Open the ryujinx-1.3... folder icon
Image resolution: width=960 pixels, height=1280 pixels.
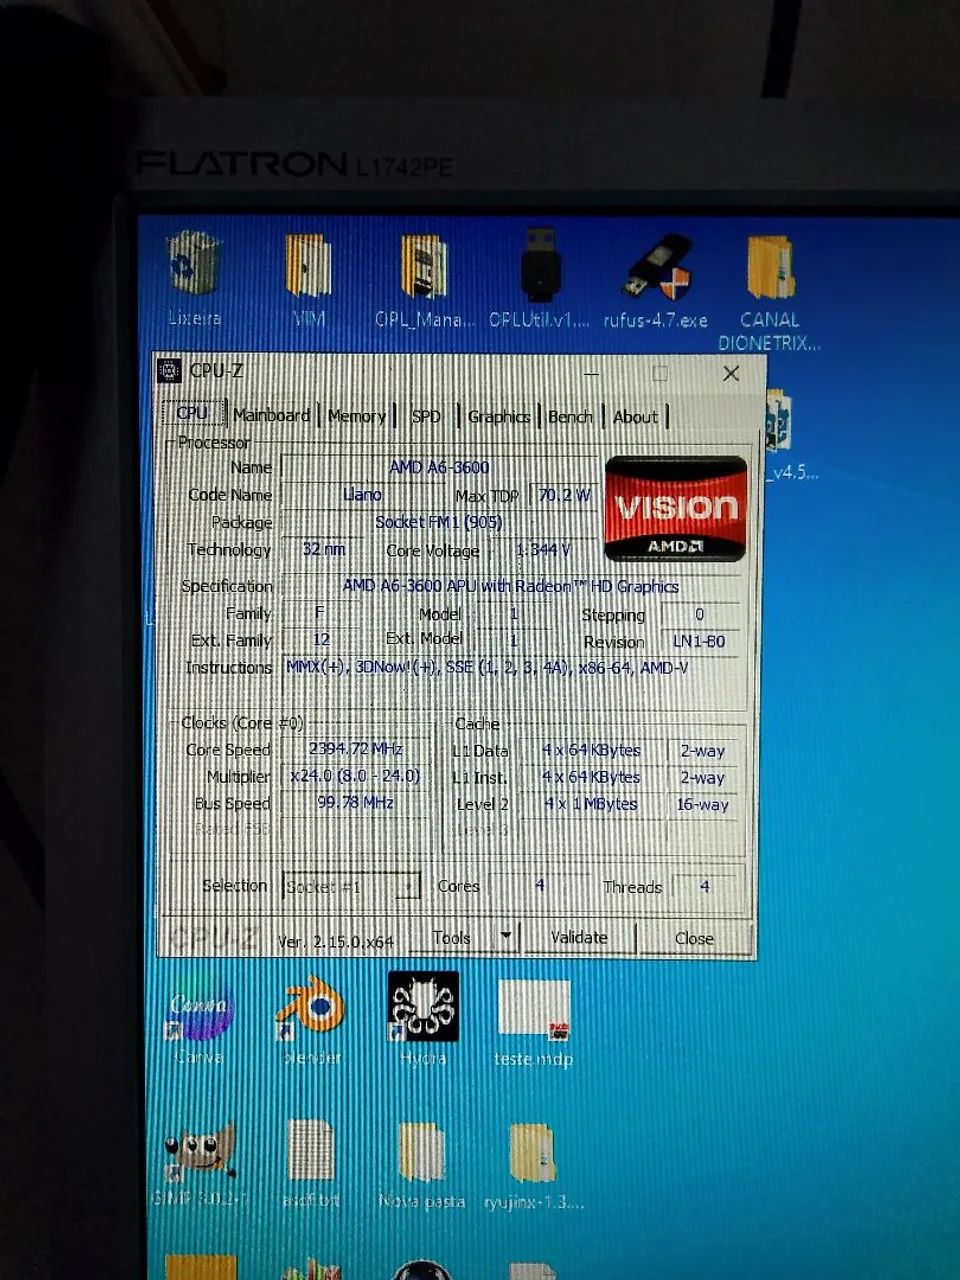click(x=533, y=1152)
